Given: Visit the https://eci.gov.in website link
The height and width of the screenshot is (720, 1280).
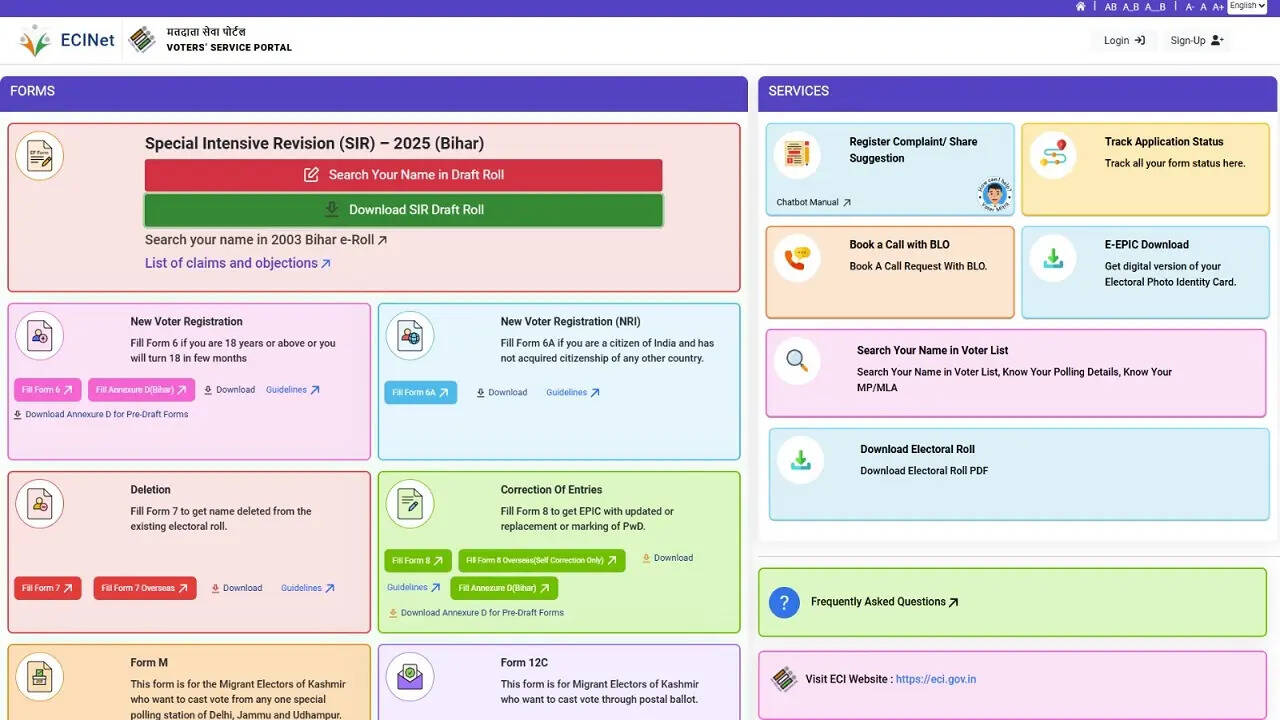Looking at the screenshot, I should tap(936, 679).
